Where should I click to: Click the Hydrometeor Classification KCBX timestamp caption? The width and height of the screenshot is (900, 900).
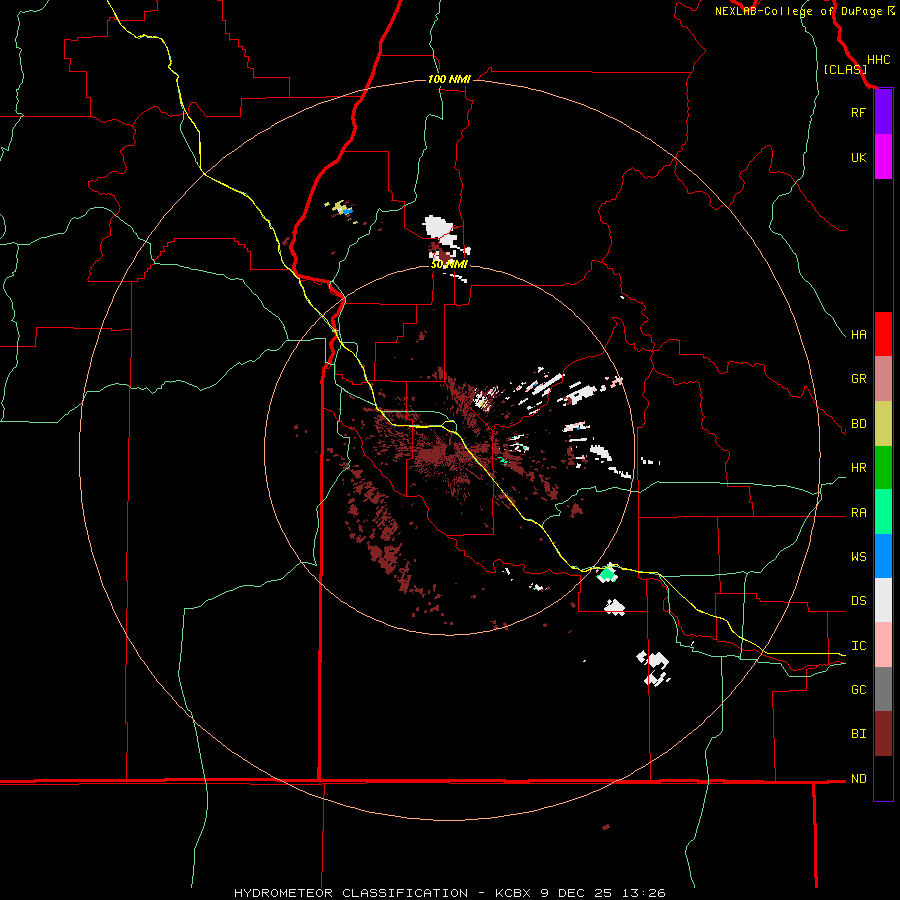click(x=449, y=893)
